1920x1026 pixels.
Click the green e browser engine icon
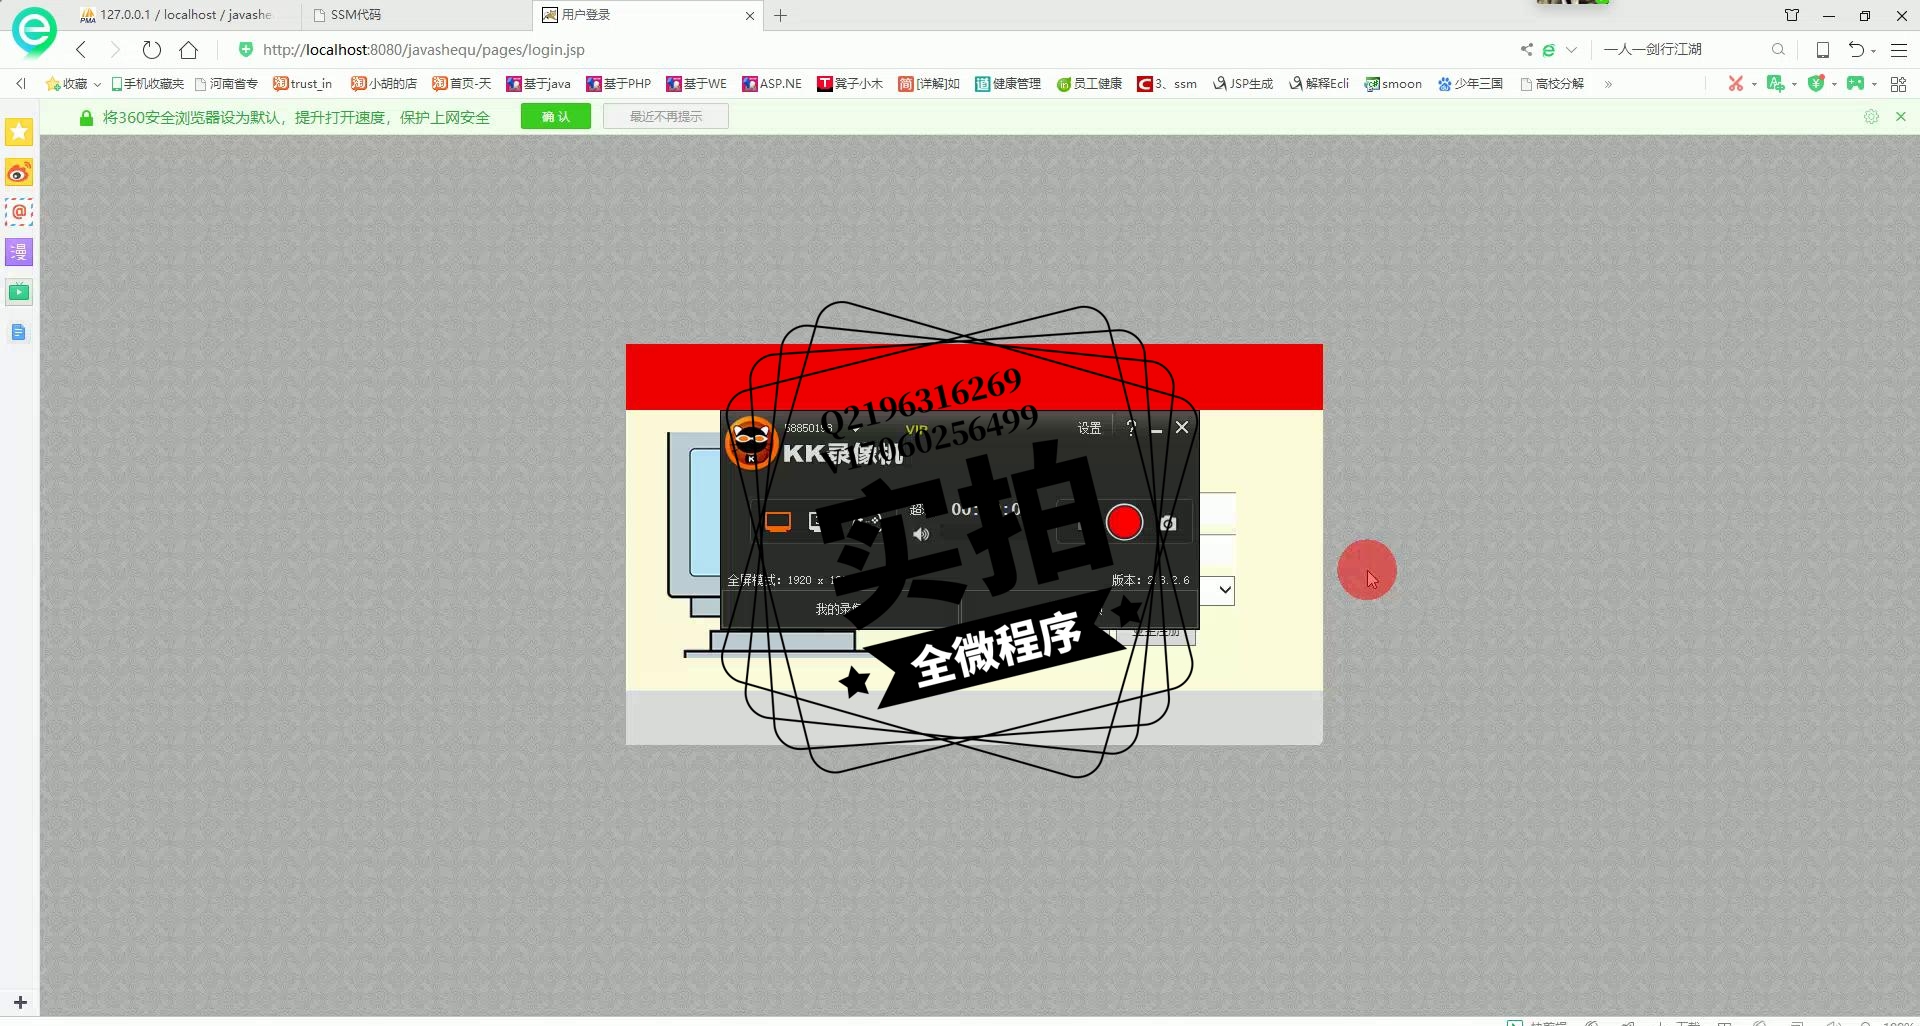[x=1548, y=49]
